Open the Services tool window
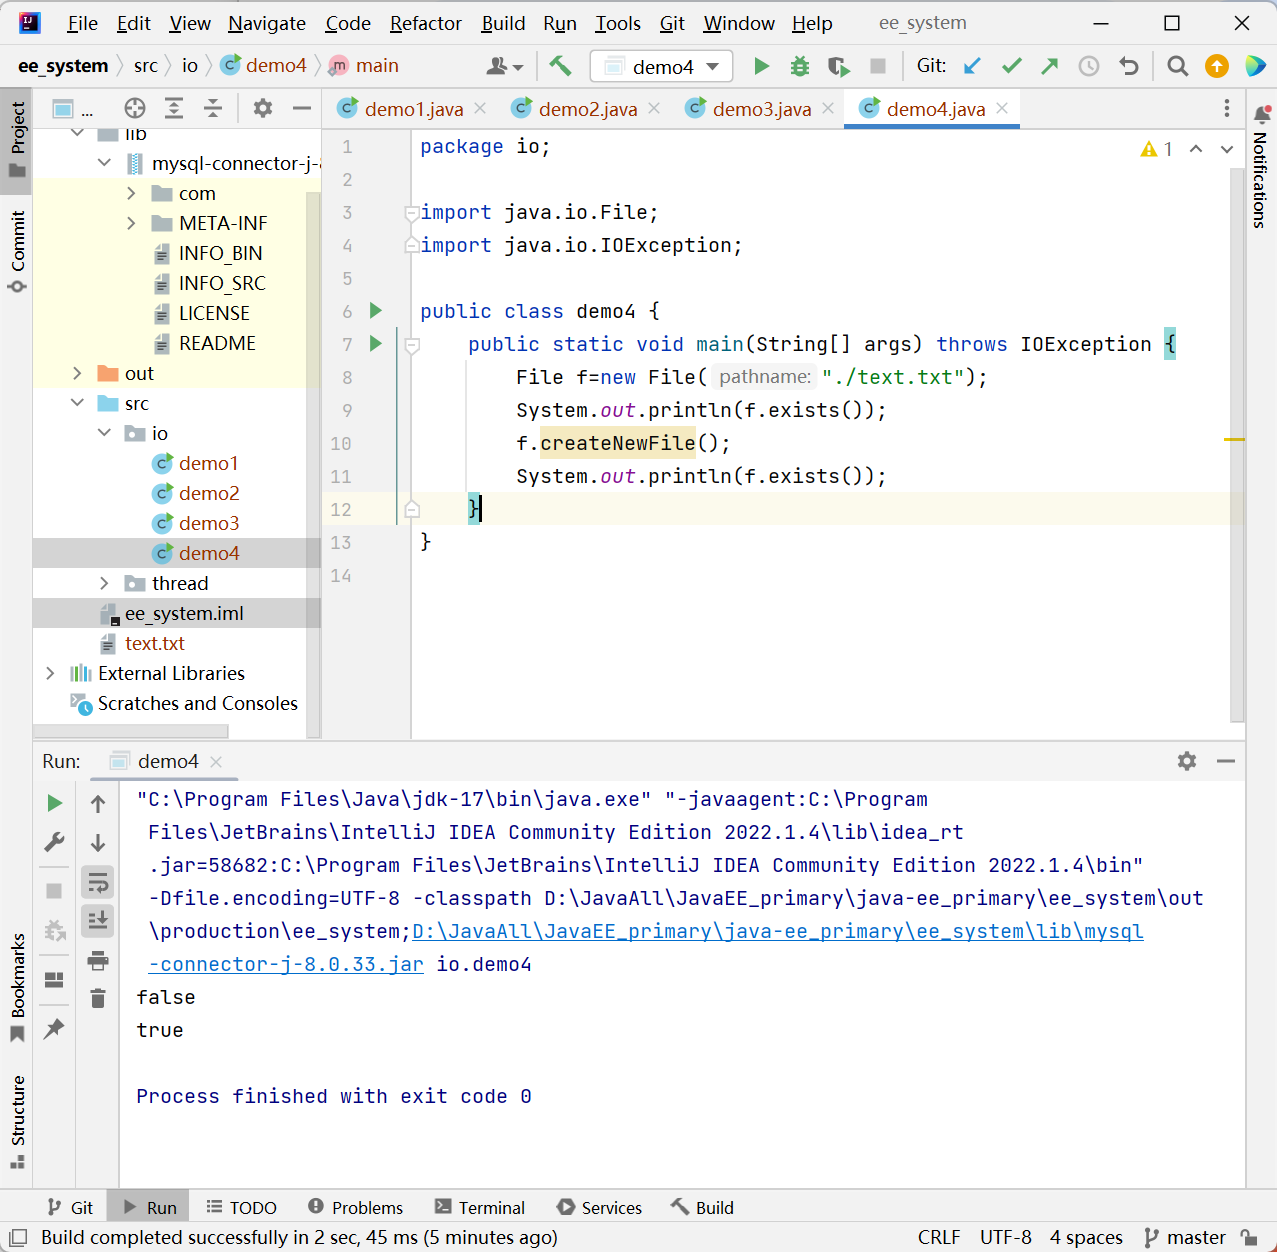The height and width of the screenshot is (1252, 1277). click(599, 1207)
